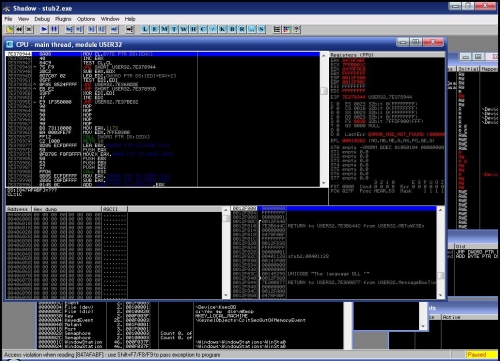This screenshot has height=361, width=500.
Task: Open the File menu
Action: (x=8, y=19)
